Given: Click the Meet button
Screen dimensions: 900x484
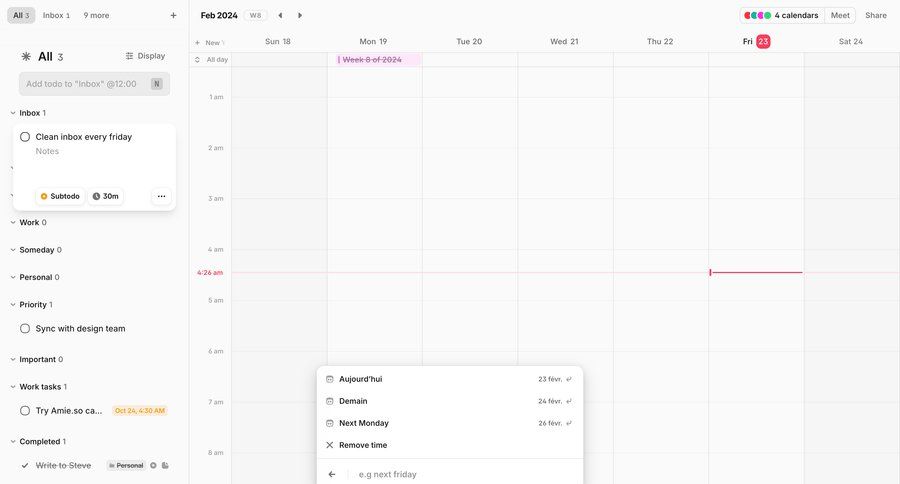Looking at the screenshot, I should coord(840,16).
